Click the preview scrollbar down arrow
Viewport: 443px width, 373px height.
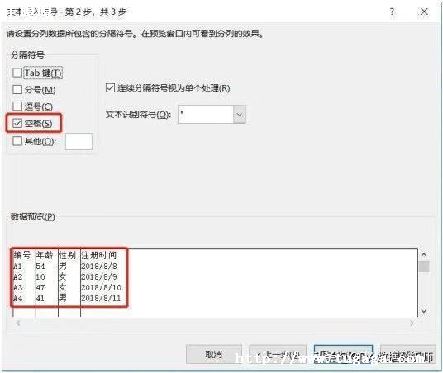pos(424,311)
